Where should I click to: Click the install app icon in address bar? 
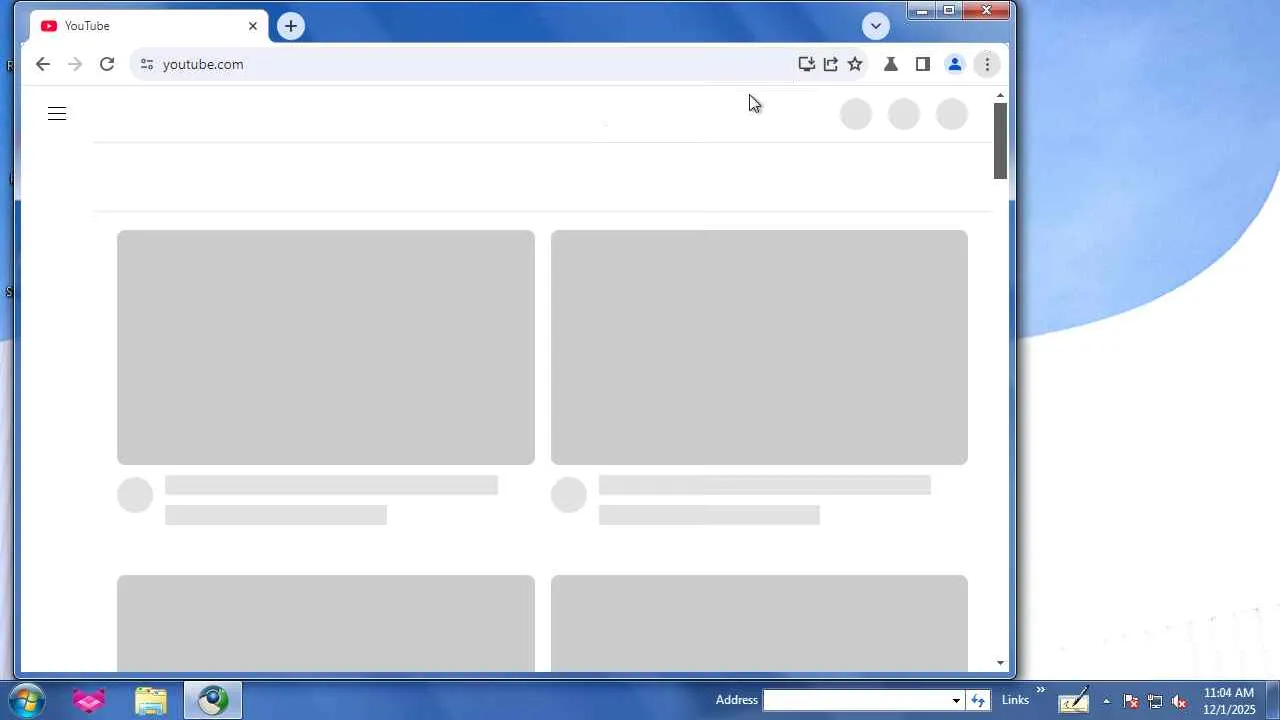(806, 64)
